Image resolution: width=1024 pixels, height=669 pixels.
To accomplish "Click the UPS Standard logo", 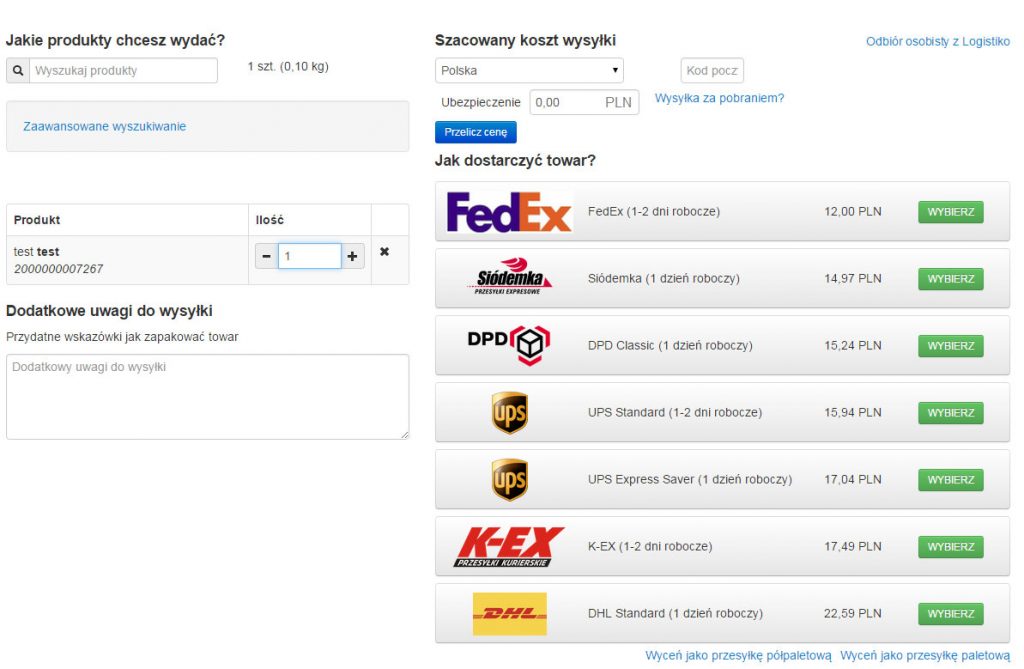I will (509, 412).
